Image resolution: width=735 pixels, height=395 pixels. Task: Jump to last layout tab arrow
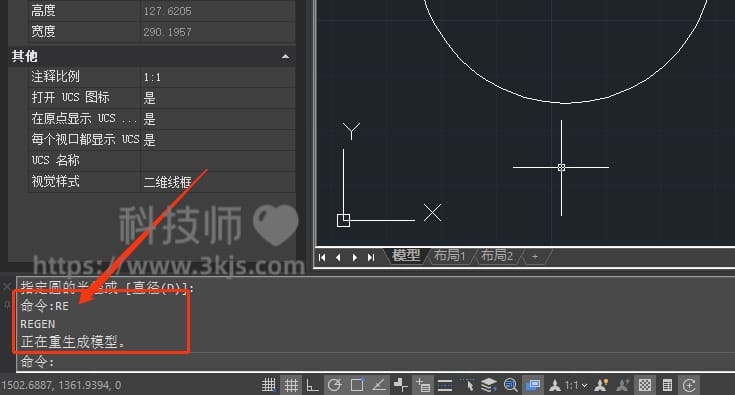coord(371,257)
